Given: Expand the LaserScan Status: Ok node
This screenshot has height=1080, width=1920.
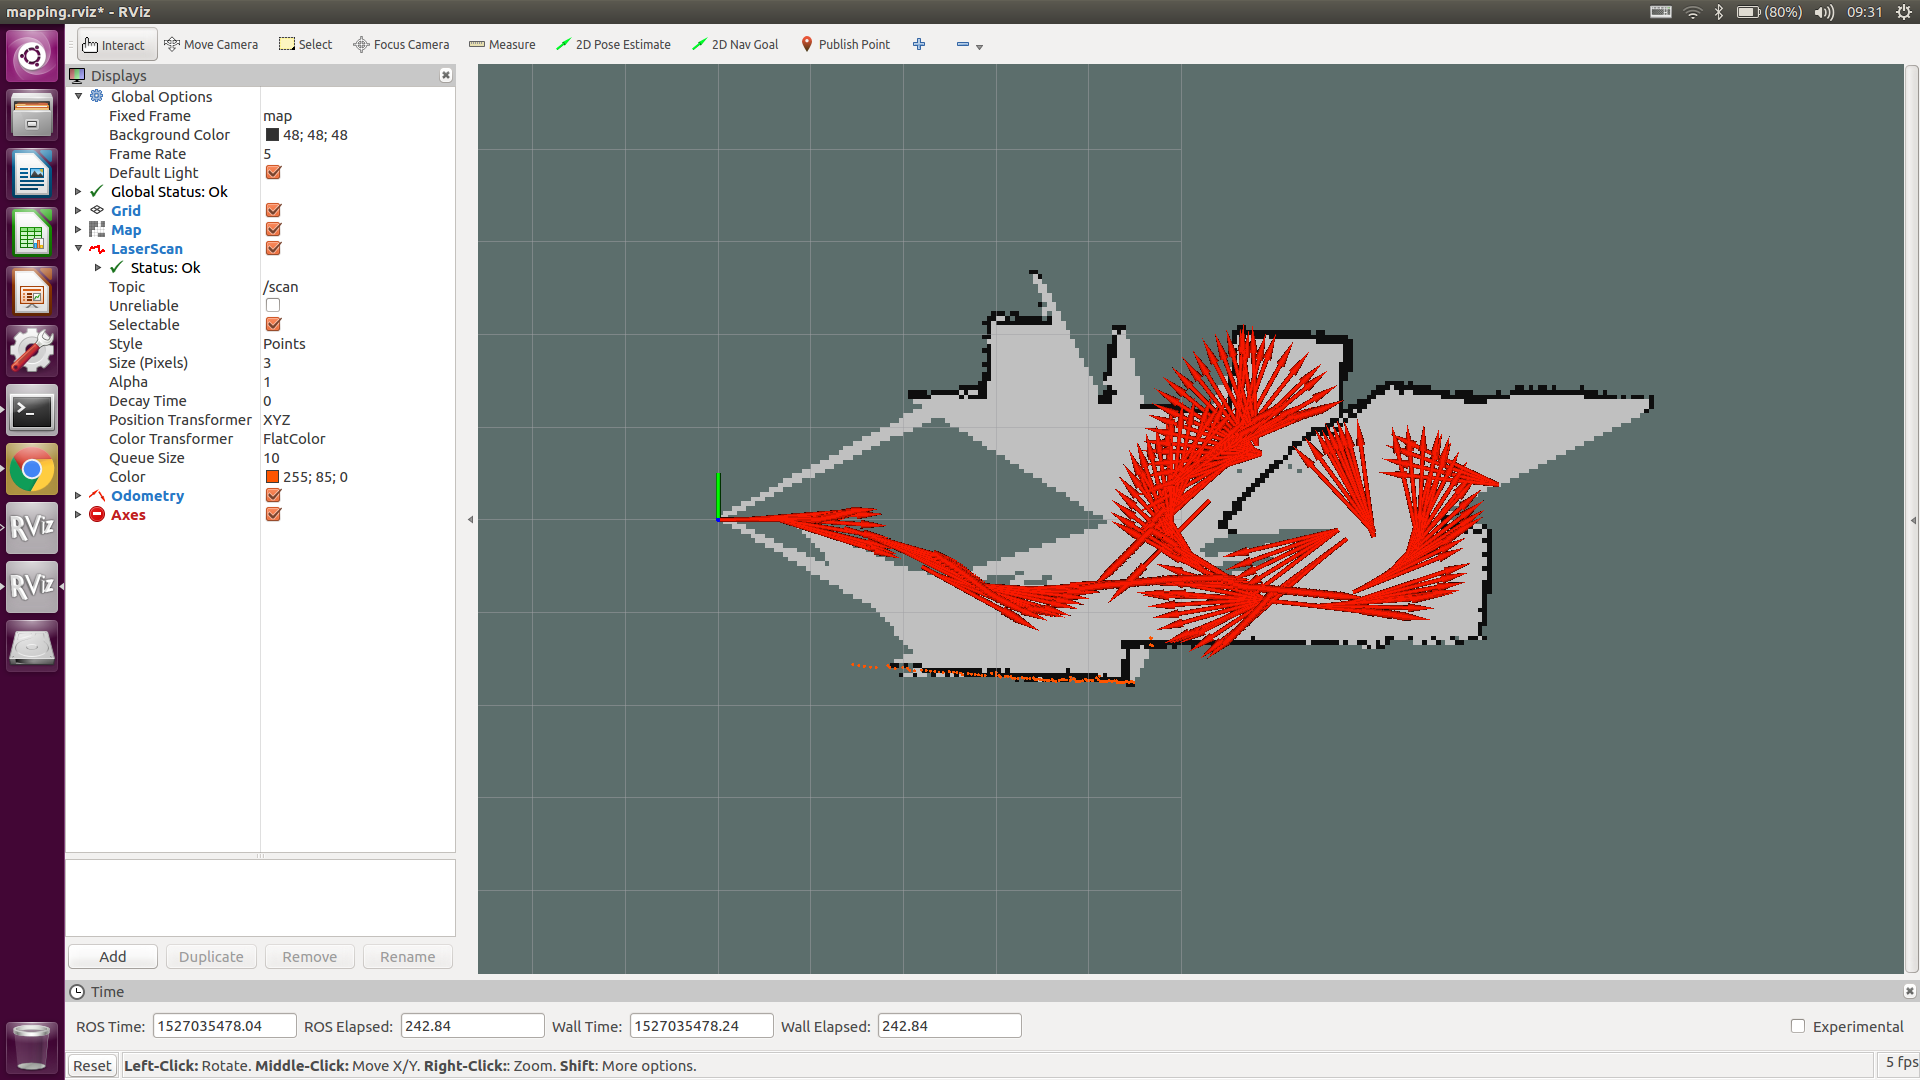Looking at the screenshot, I should coord(98,267).
